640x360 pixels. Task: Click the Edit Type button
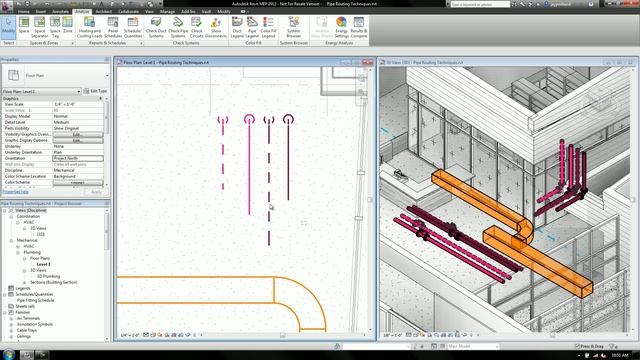point(96,91)
